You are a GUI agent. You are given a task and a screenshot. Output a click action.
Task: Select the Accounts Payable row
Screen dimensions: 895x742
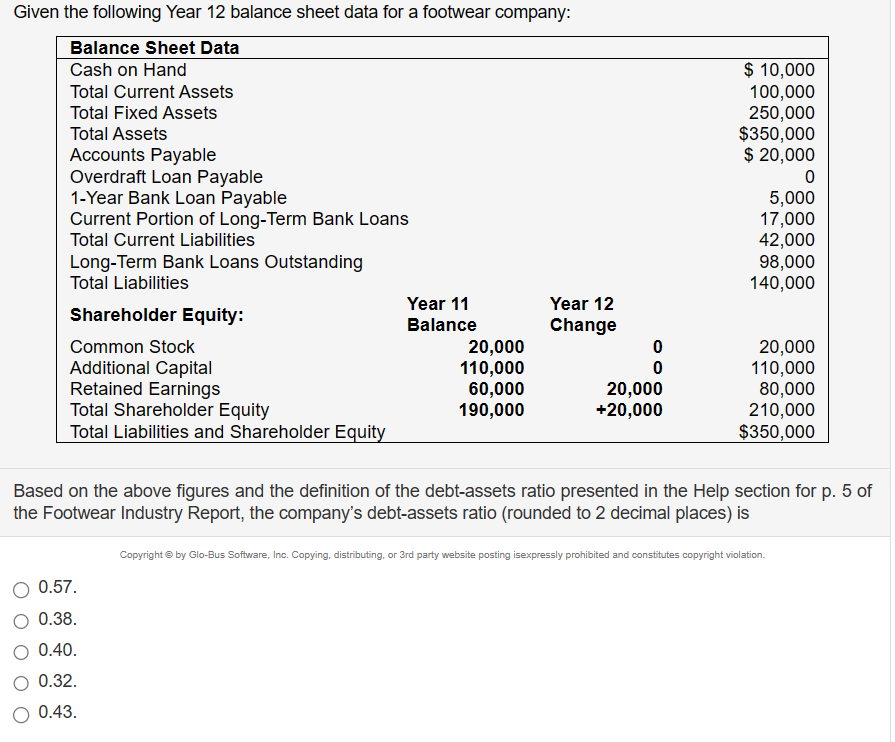pos(142,155)
